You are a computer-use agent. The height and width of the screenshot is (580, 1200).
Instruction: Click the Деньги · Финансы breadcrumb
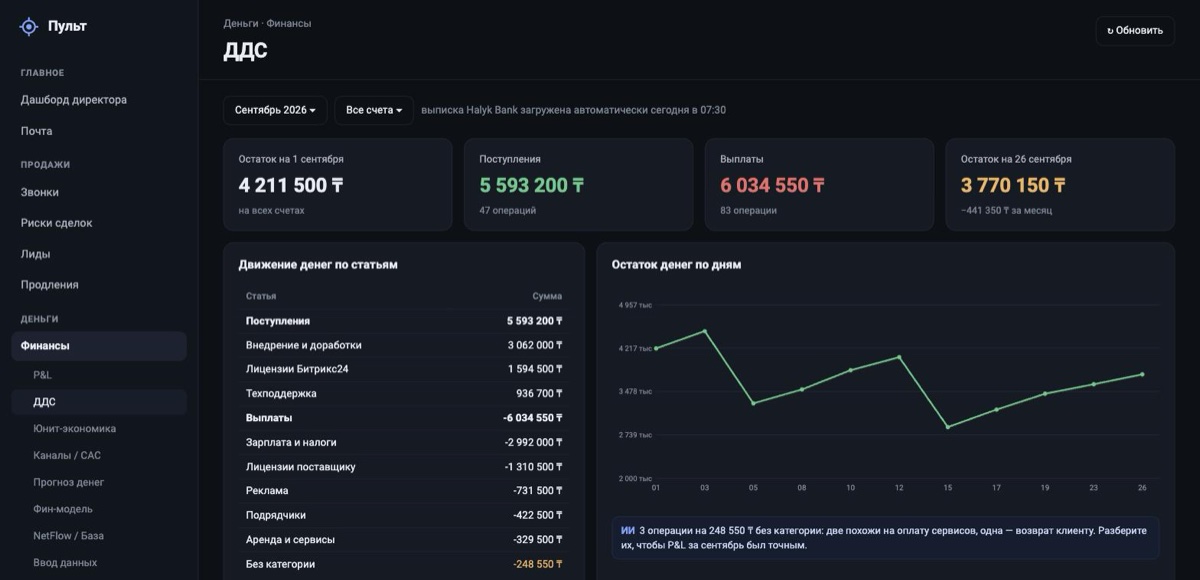coord(267,23)
